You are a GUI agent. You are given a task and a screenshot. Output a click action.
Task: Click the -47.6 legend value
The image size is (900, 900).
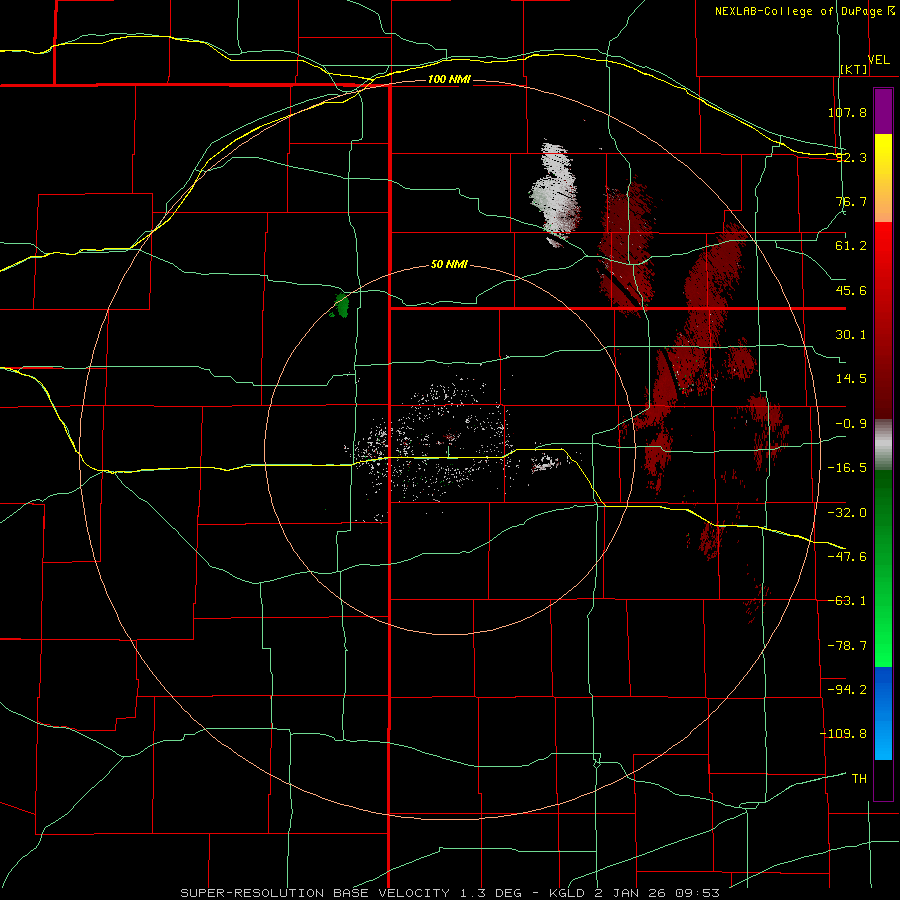coord(847,557)
